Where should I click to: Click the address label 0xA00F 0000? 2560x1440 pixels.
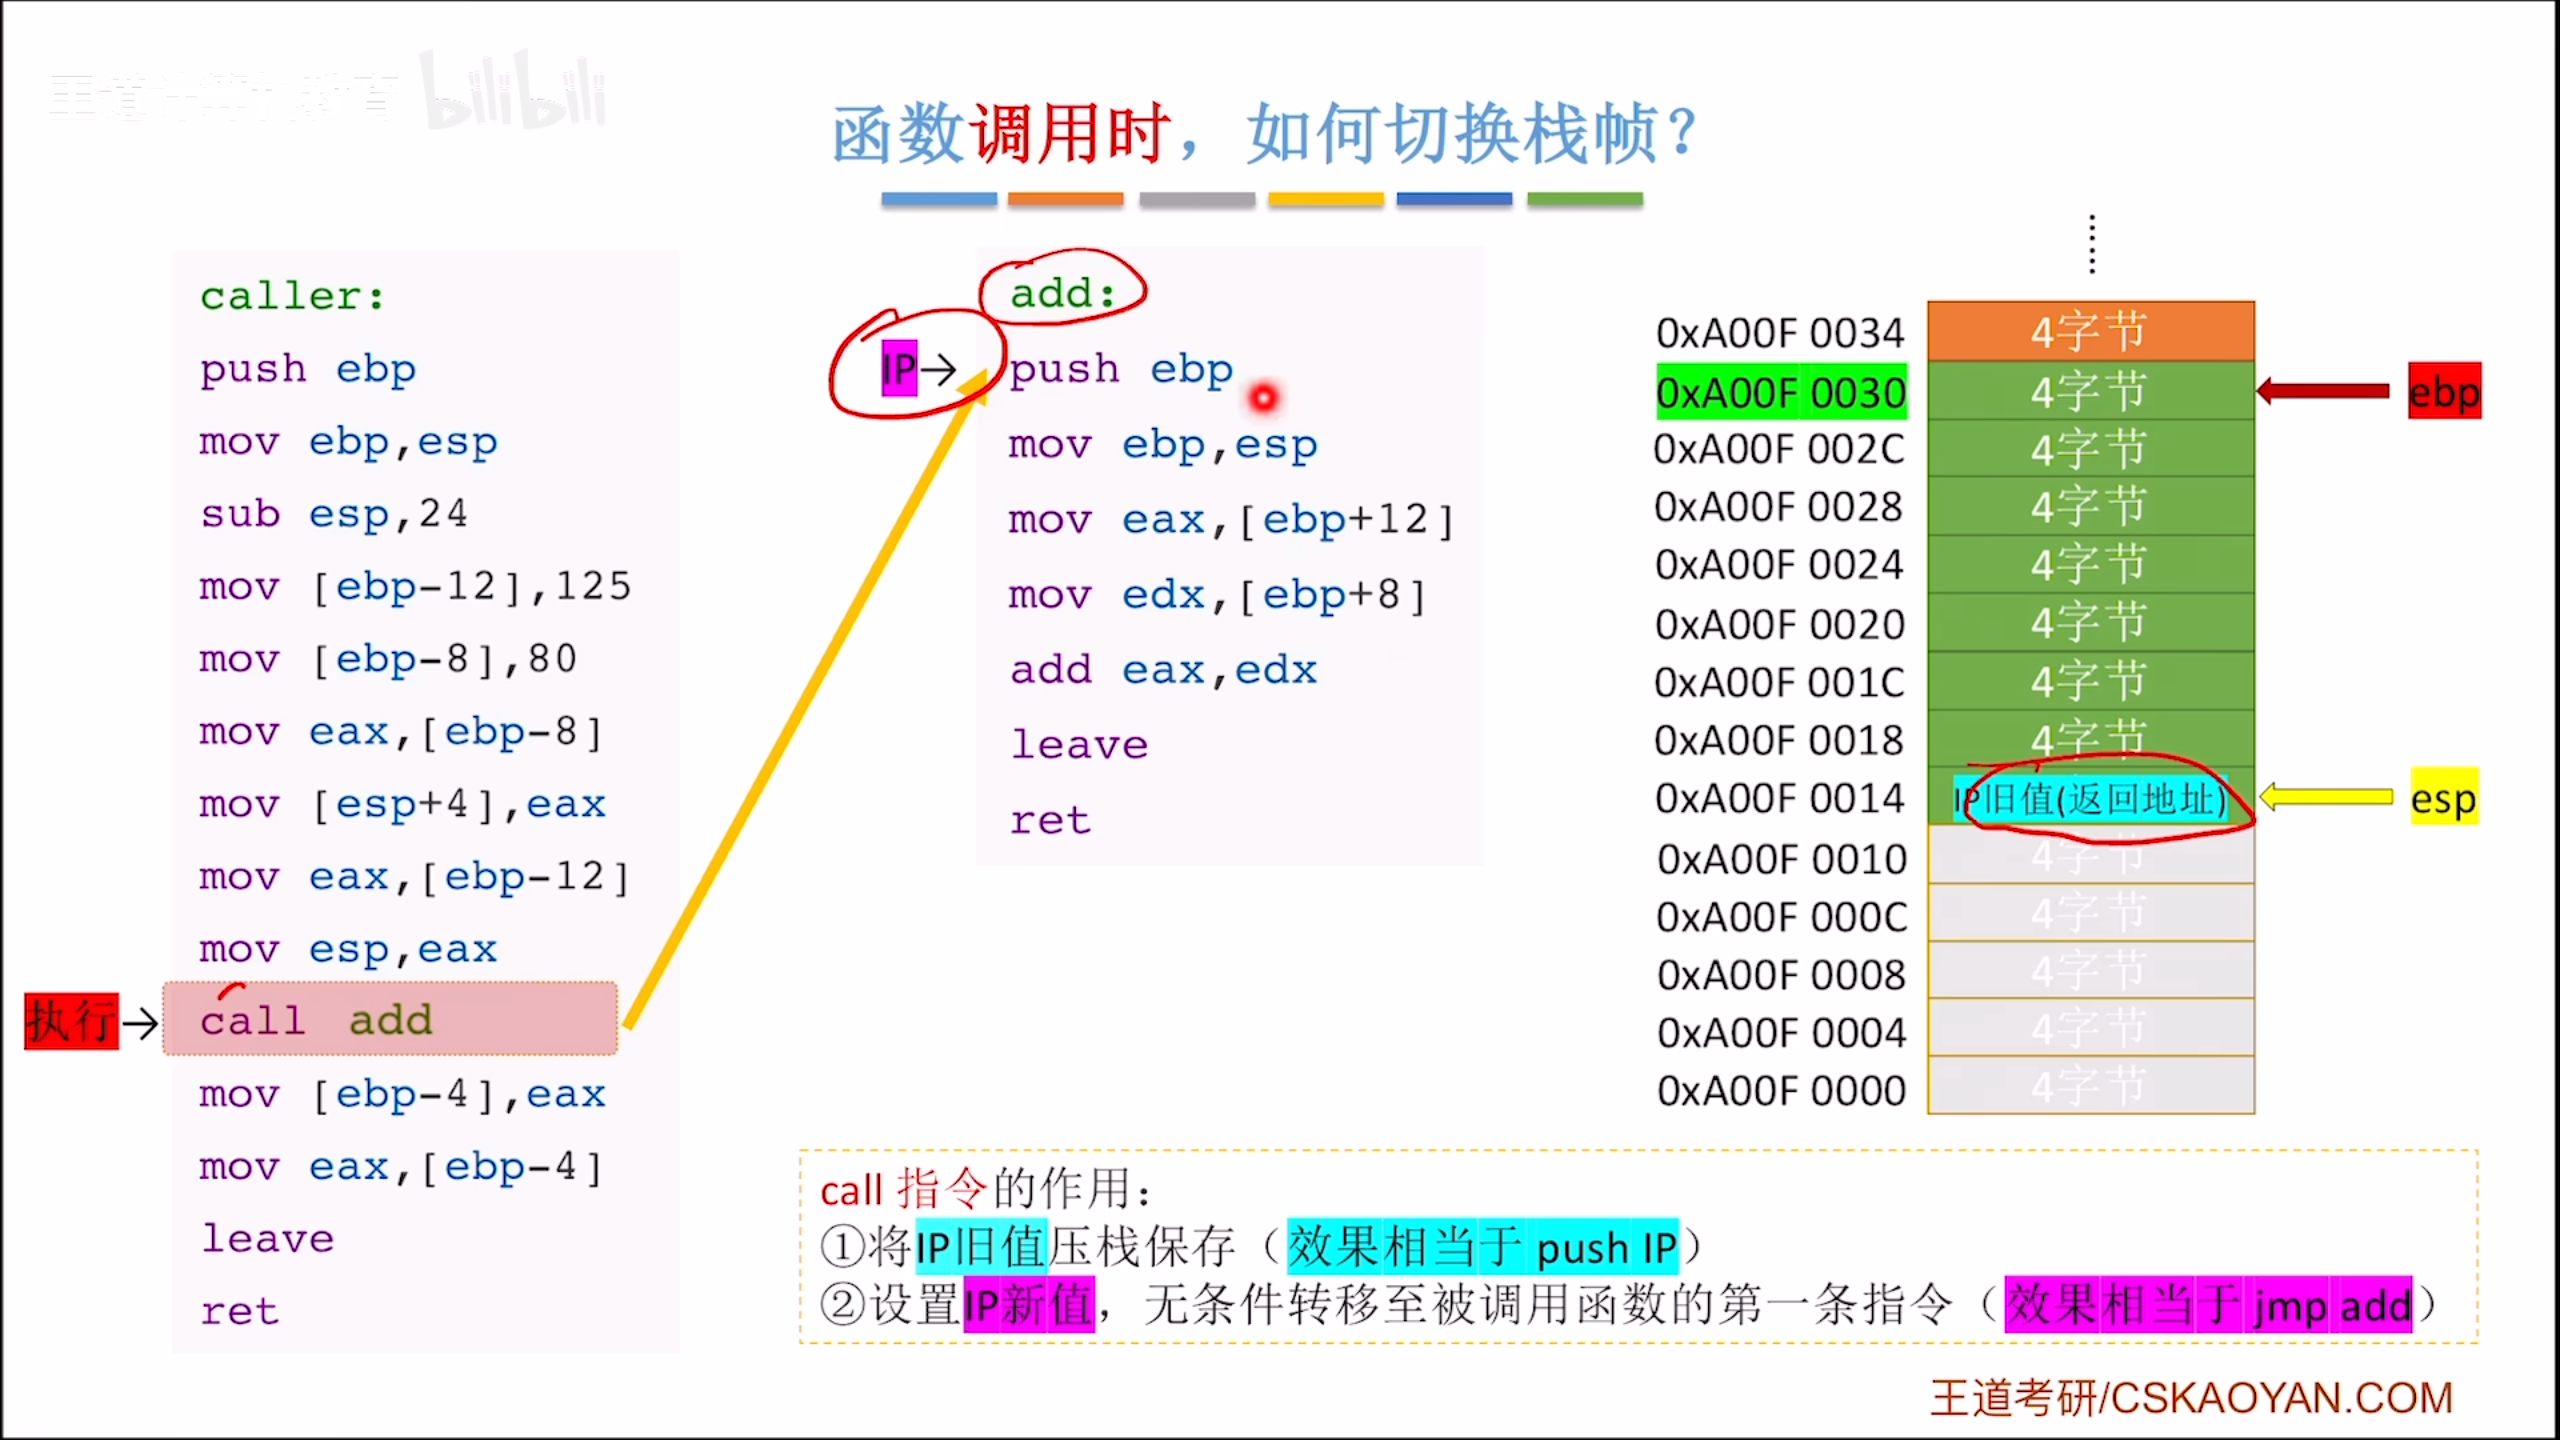coord(1781,1090)
